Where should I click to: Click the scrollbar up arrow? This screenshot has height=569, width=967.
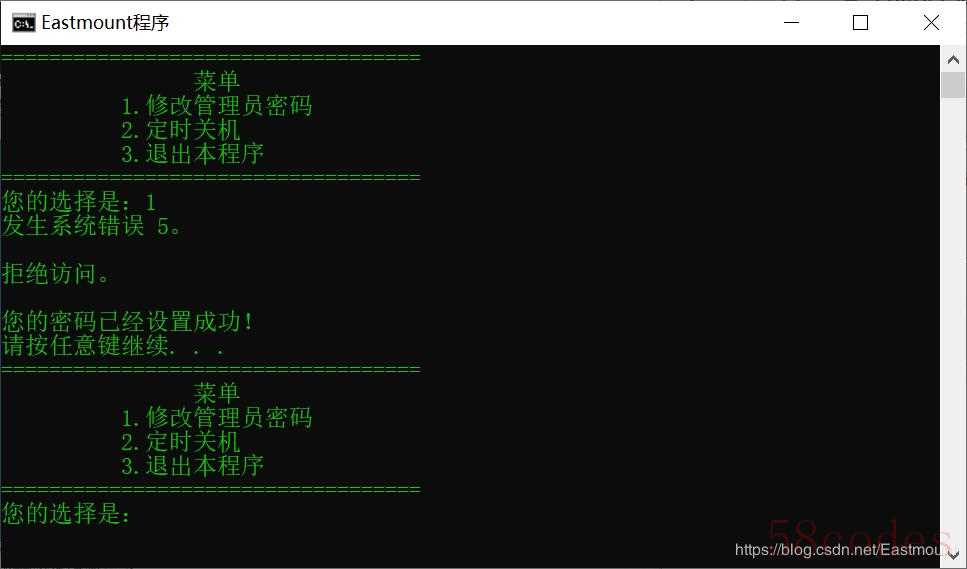(x=953, y=59)
